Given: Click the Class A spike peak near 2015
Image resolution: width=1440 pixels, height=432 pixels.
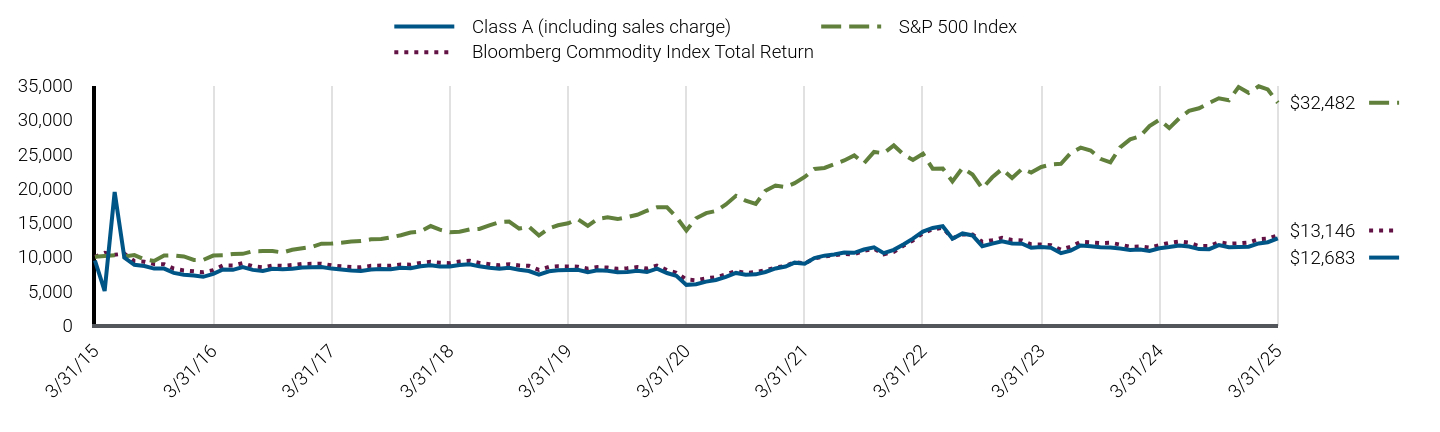Looking at the screenshot, I should [115, 193].
